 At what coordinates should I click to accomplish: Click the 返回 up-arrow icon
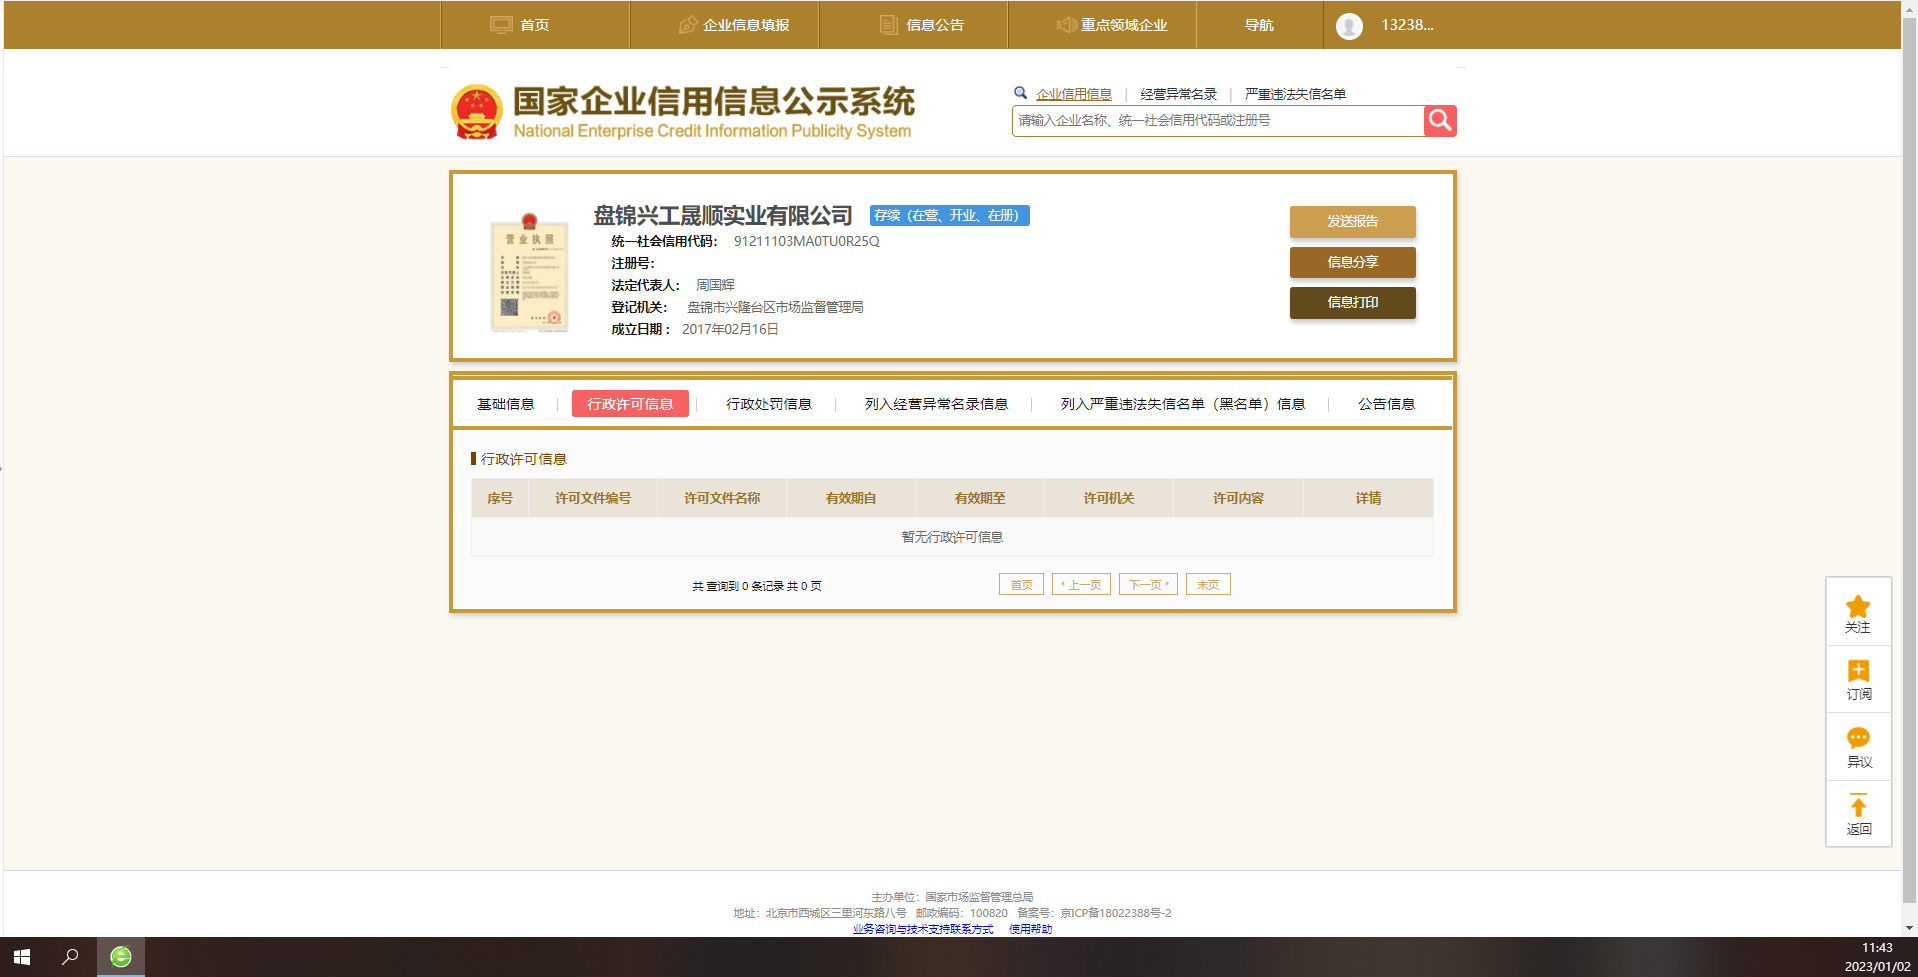[1858, 805]
